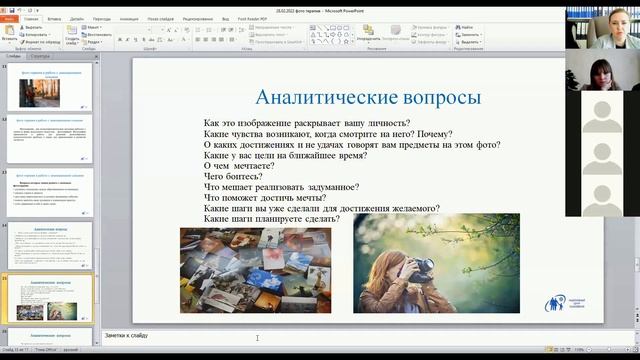Click the Replace (Заменить) icon

click(x=458, y=35)
